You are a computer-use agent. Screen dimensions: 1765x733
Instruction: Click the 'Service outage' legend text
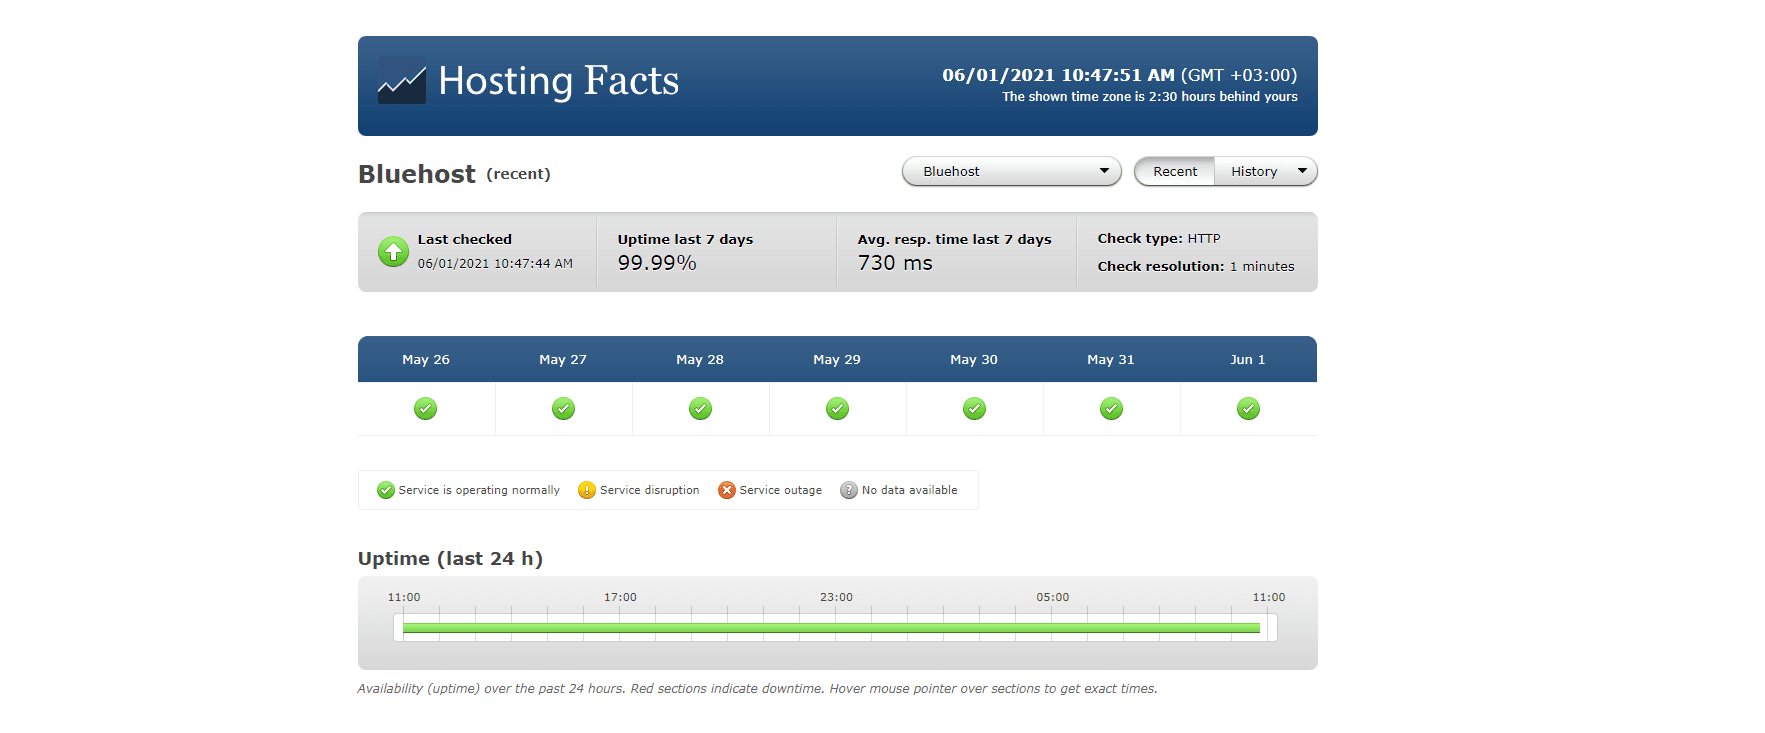[x=781, y=490]
